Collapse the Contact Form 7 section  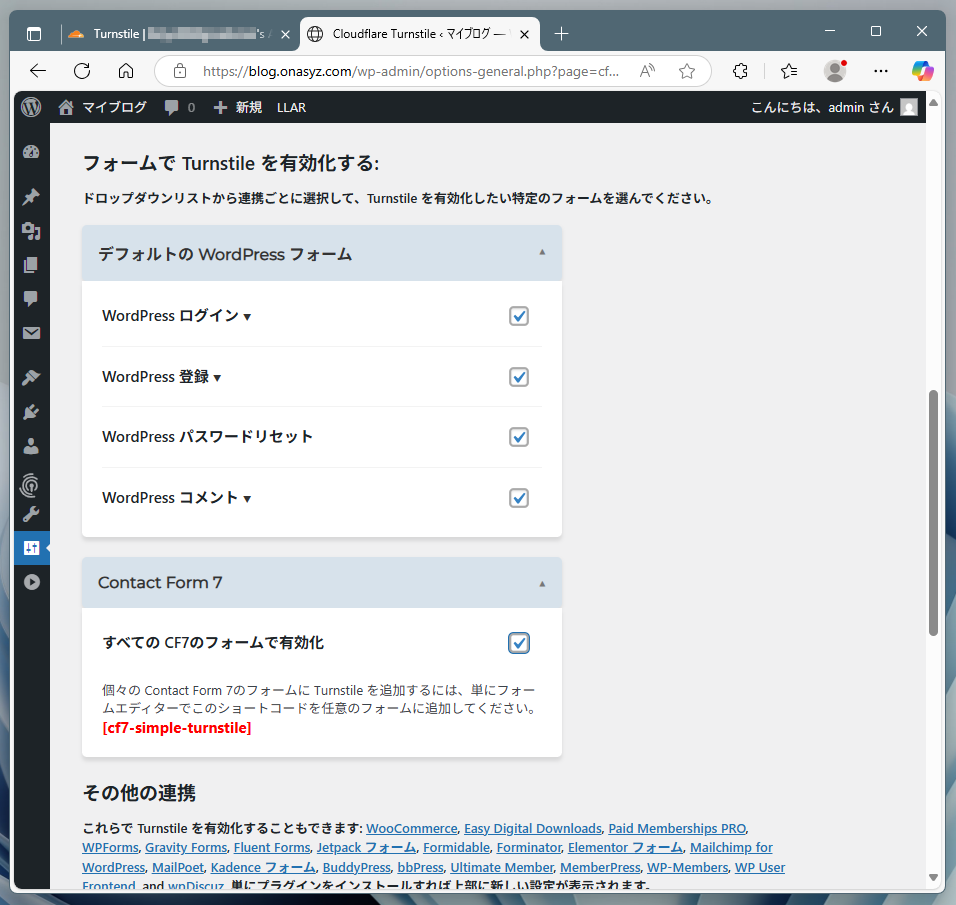coord(542,583)
